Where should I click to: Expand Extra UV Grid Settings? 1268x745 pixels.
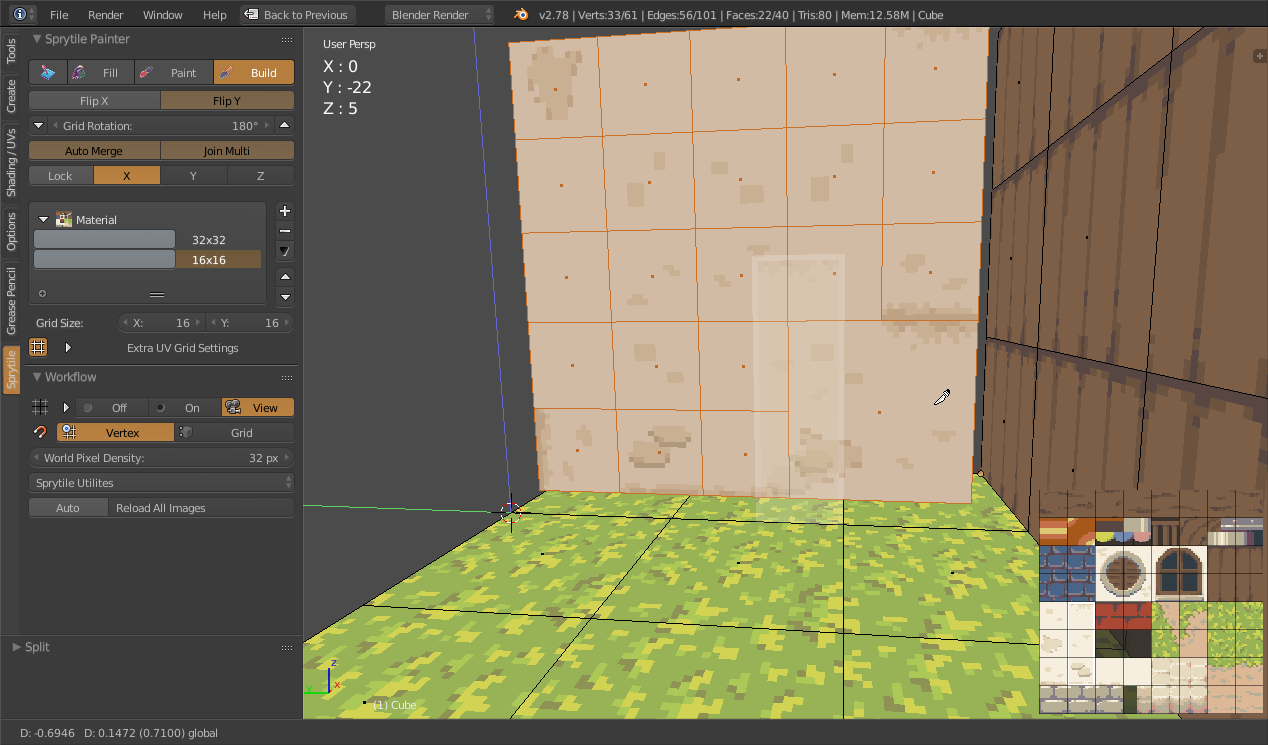click(x=68, y=348)
